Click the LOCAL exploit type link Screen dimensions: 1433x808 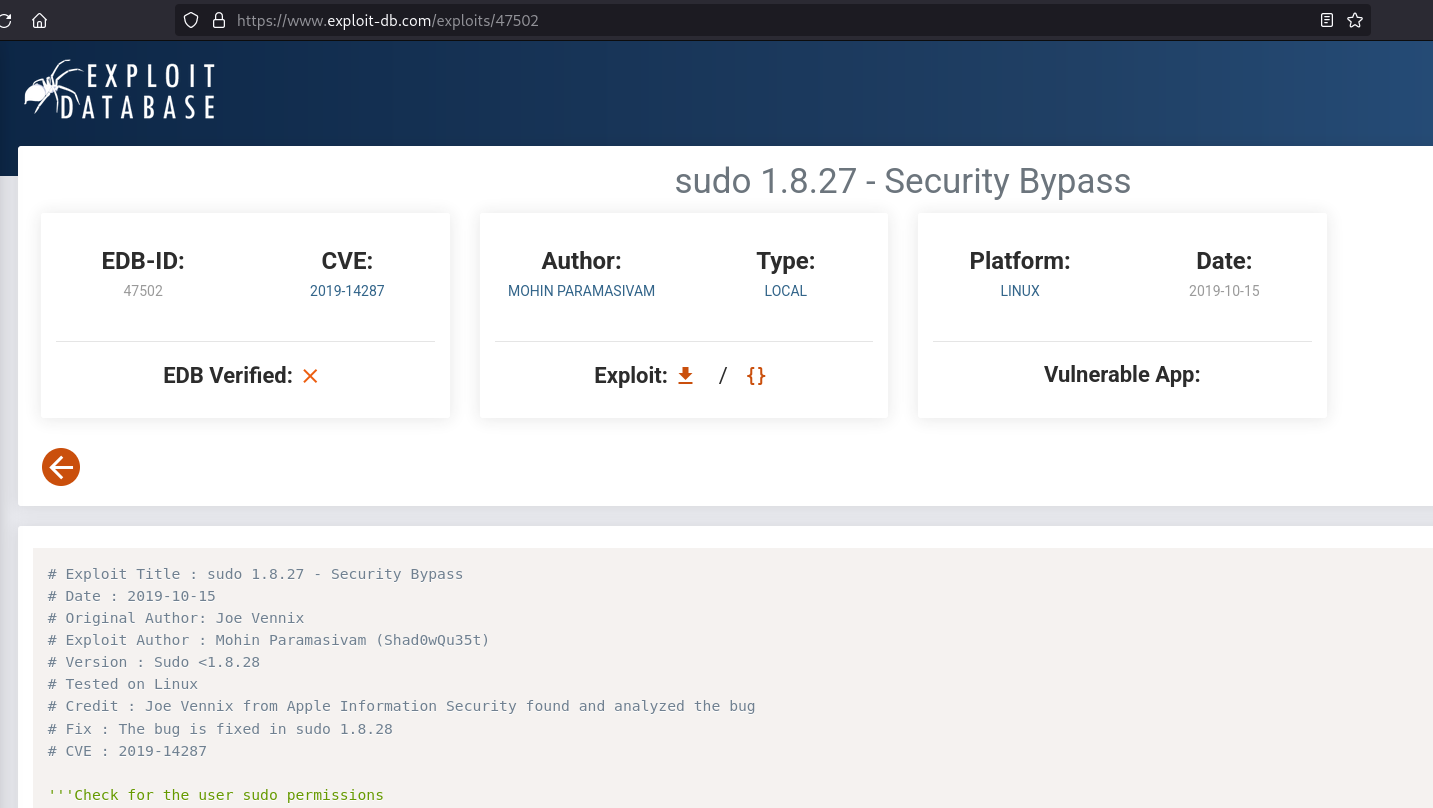(x=785, y=291)
